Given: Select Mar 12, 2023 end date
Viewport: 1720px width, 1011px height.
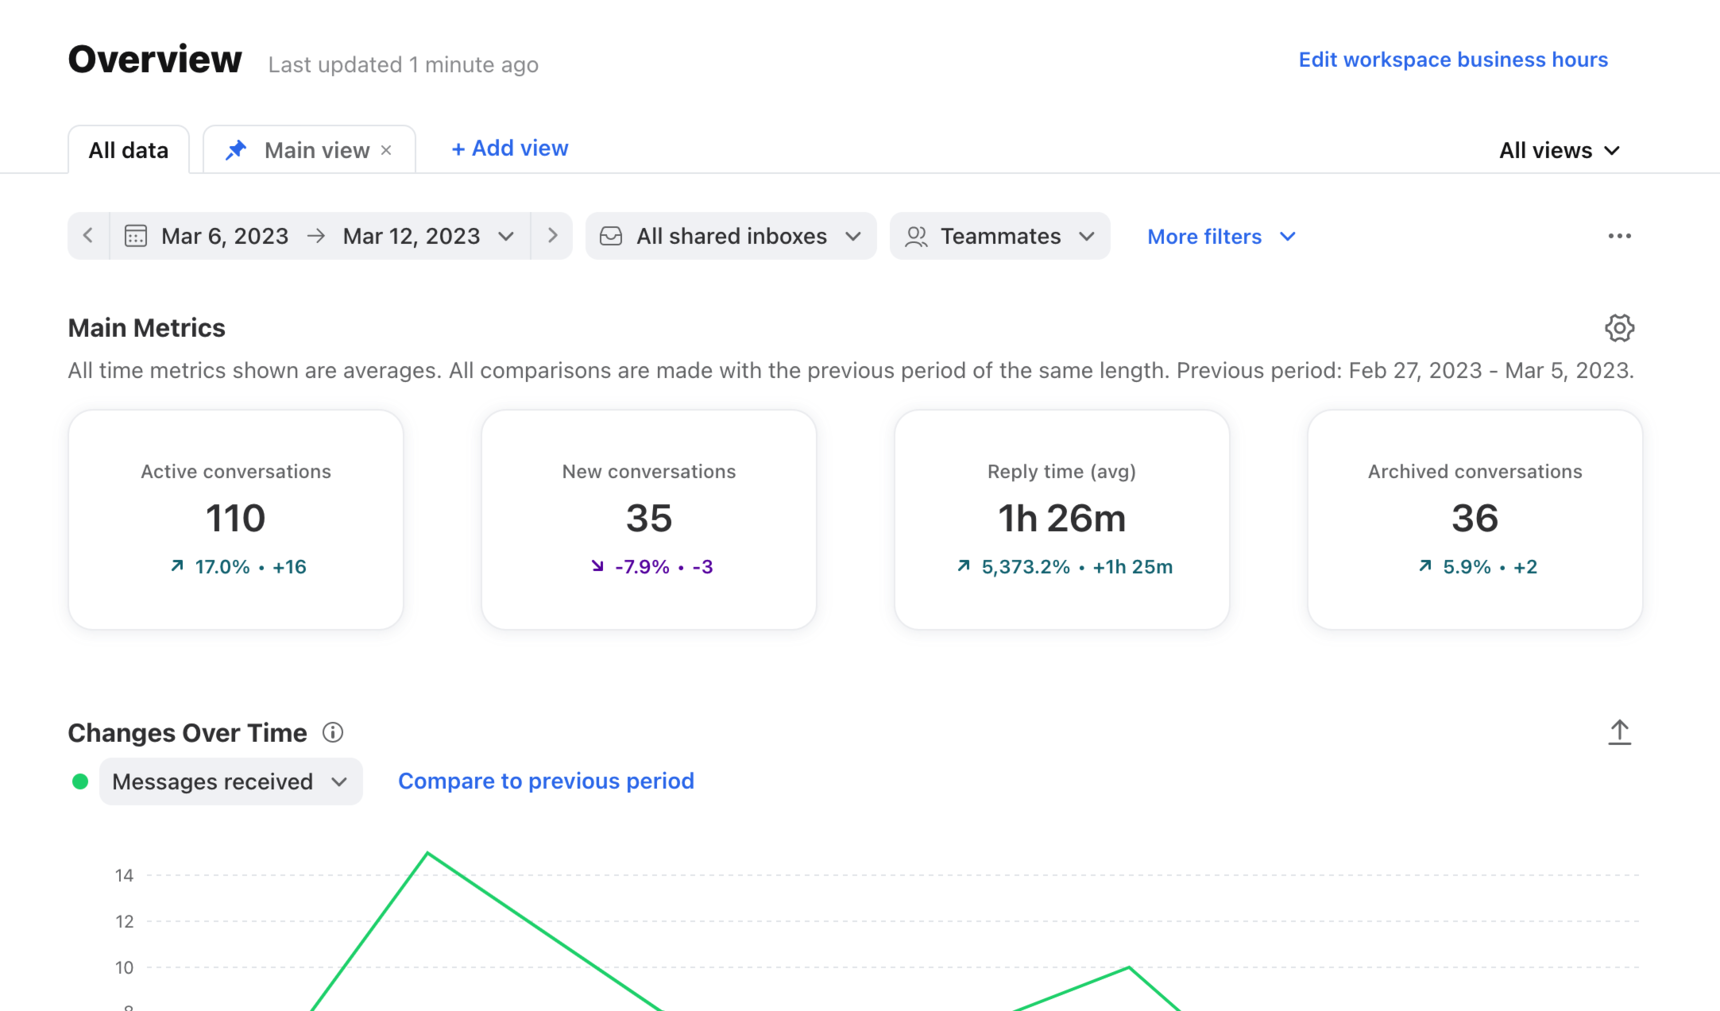Looking at the screenshot, I should (x=411, y=236).
